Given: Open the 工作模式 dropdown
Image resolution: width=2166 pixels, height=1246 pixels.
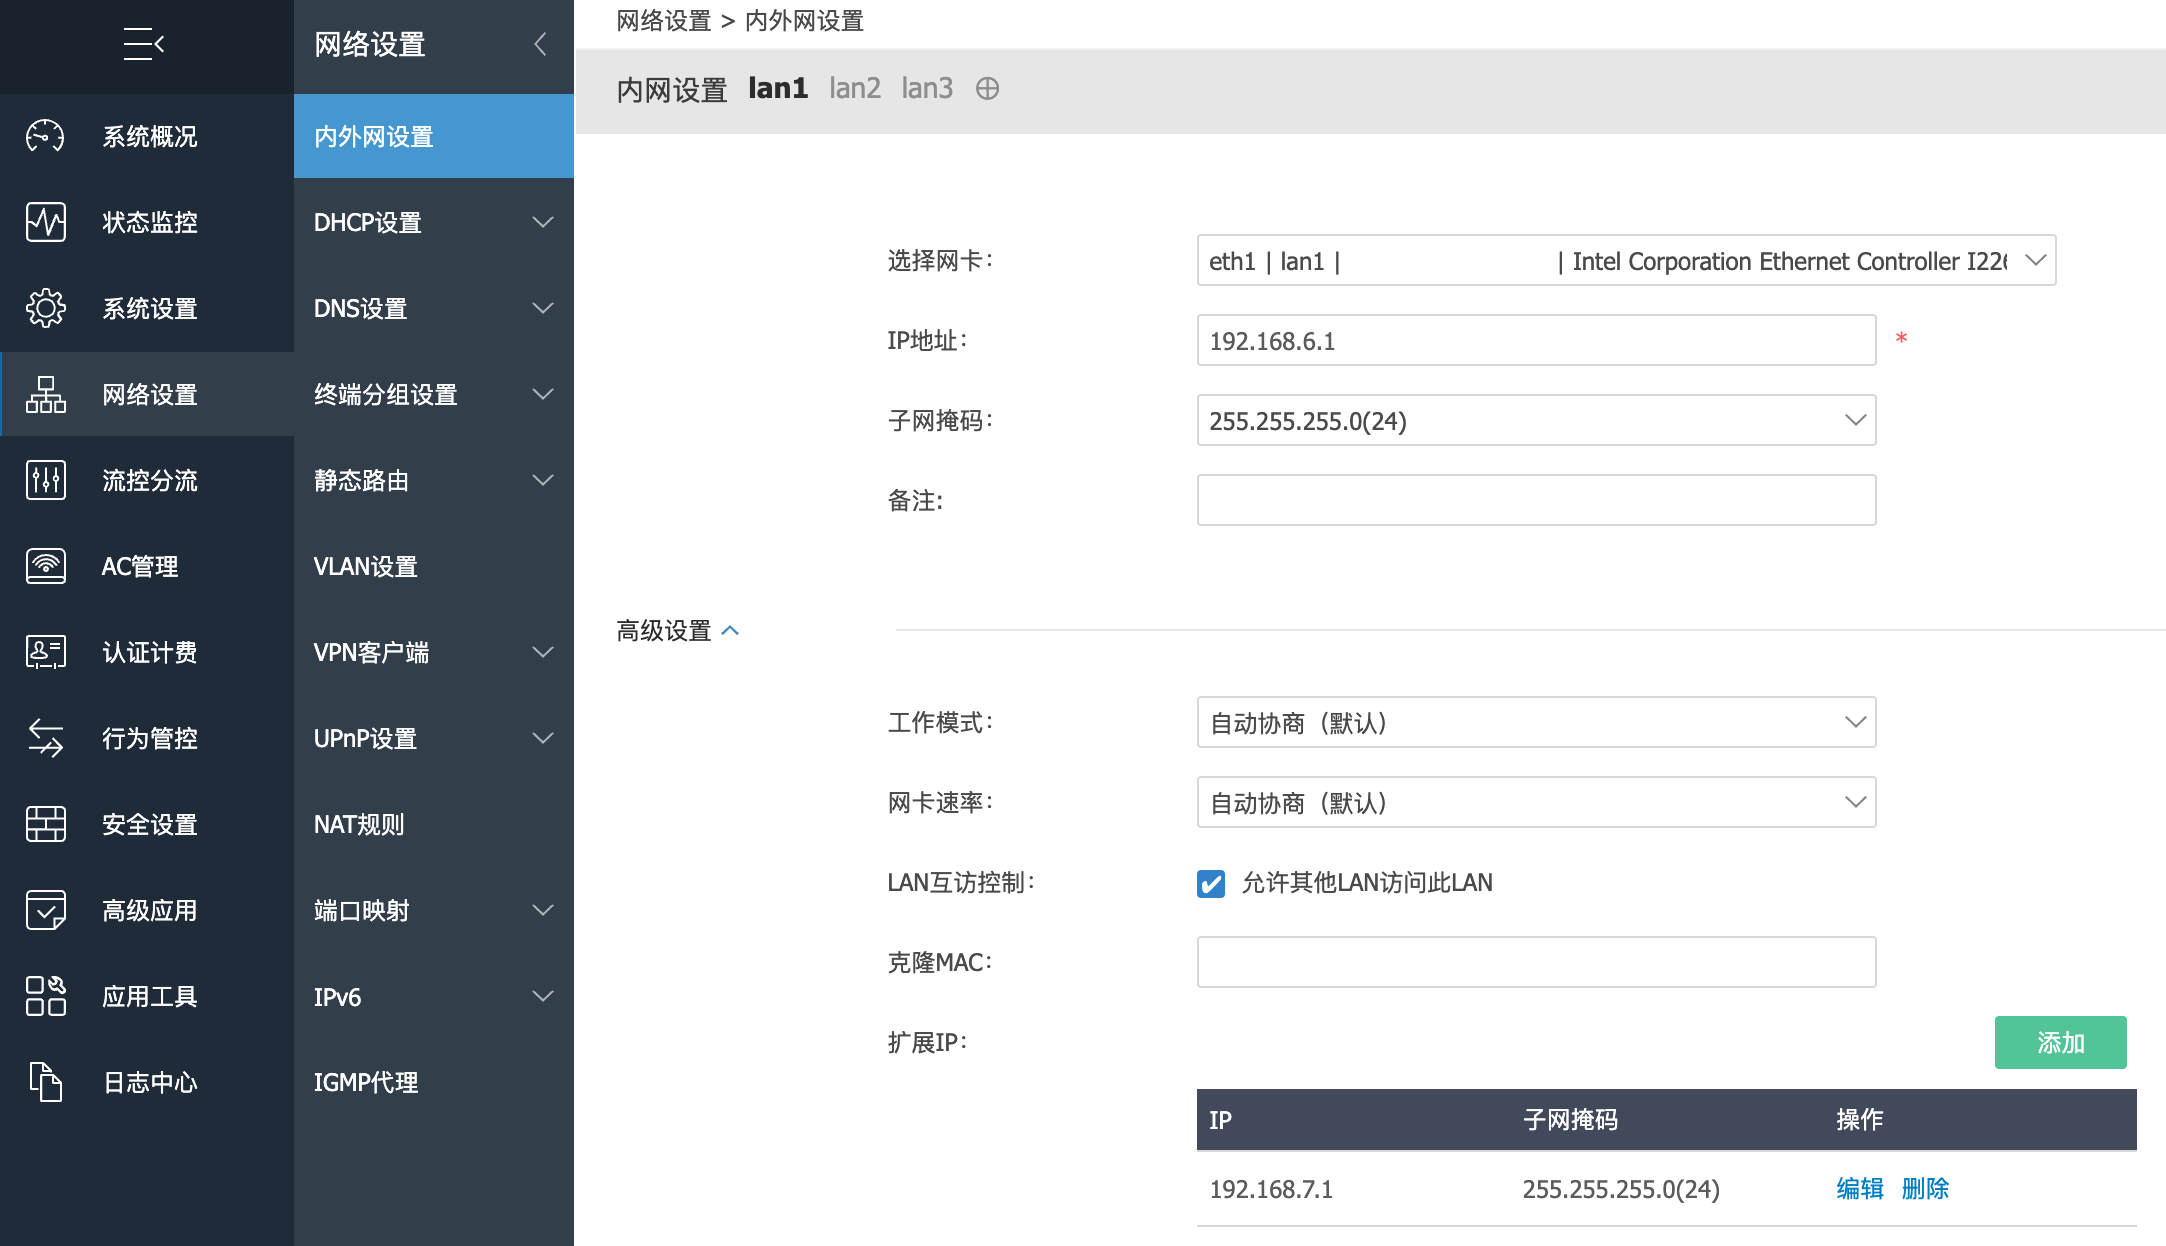Looking at the screenshot, I should pos(1535,723).
